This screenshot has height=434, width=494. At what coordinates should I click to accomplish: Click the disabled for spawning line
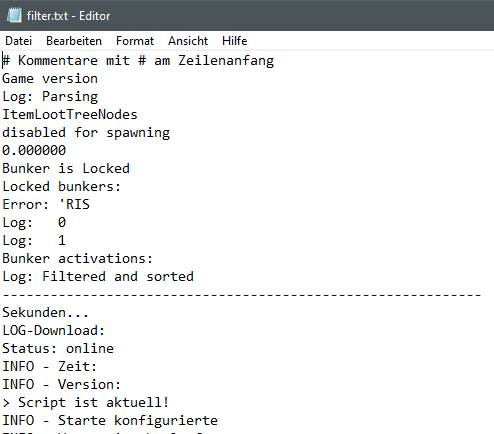pos(86,133)
